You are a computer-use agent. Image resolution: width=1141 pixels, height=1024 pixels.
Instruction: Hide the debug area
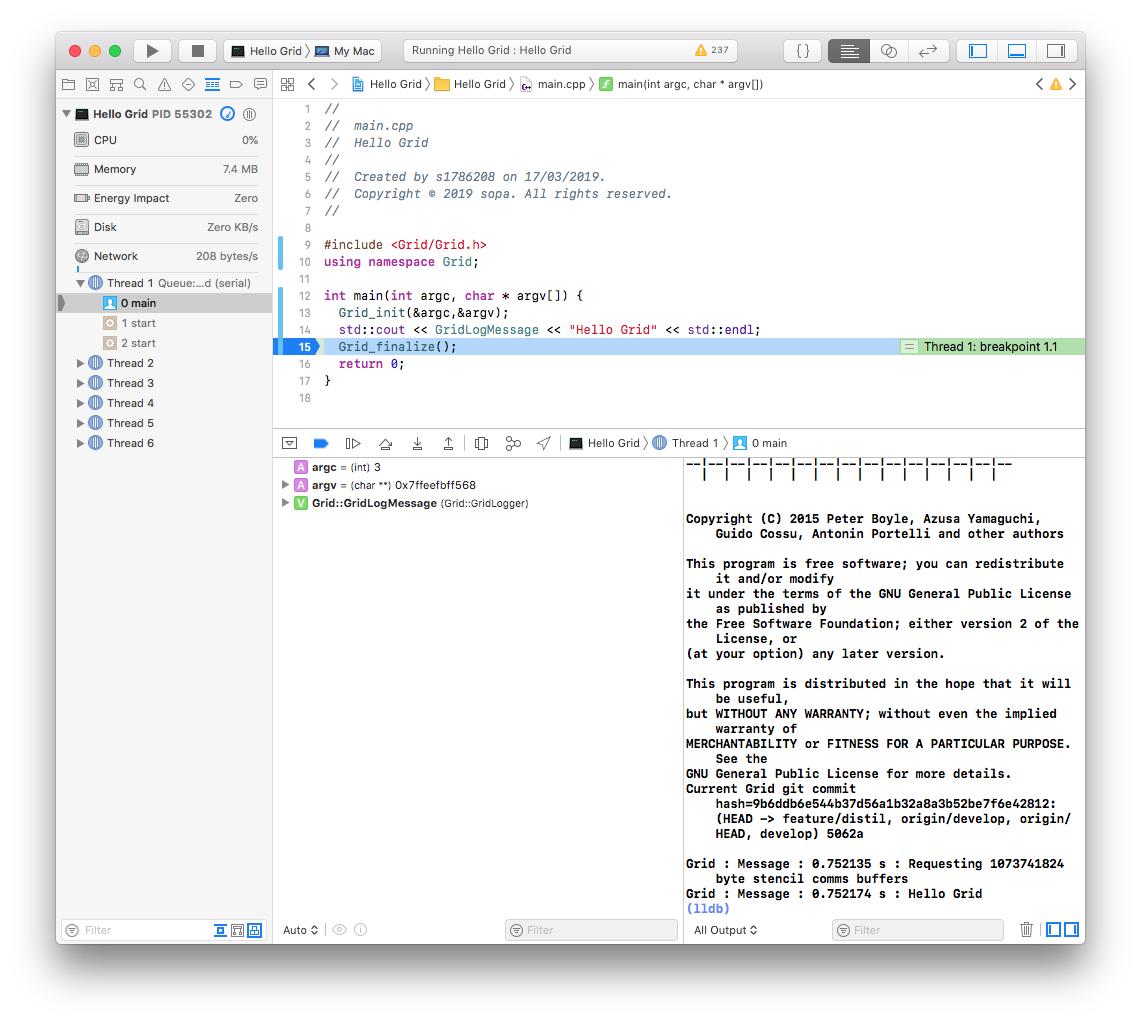coord(290,443)
